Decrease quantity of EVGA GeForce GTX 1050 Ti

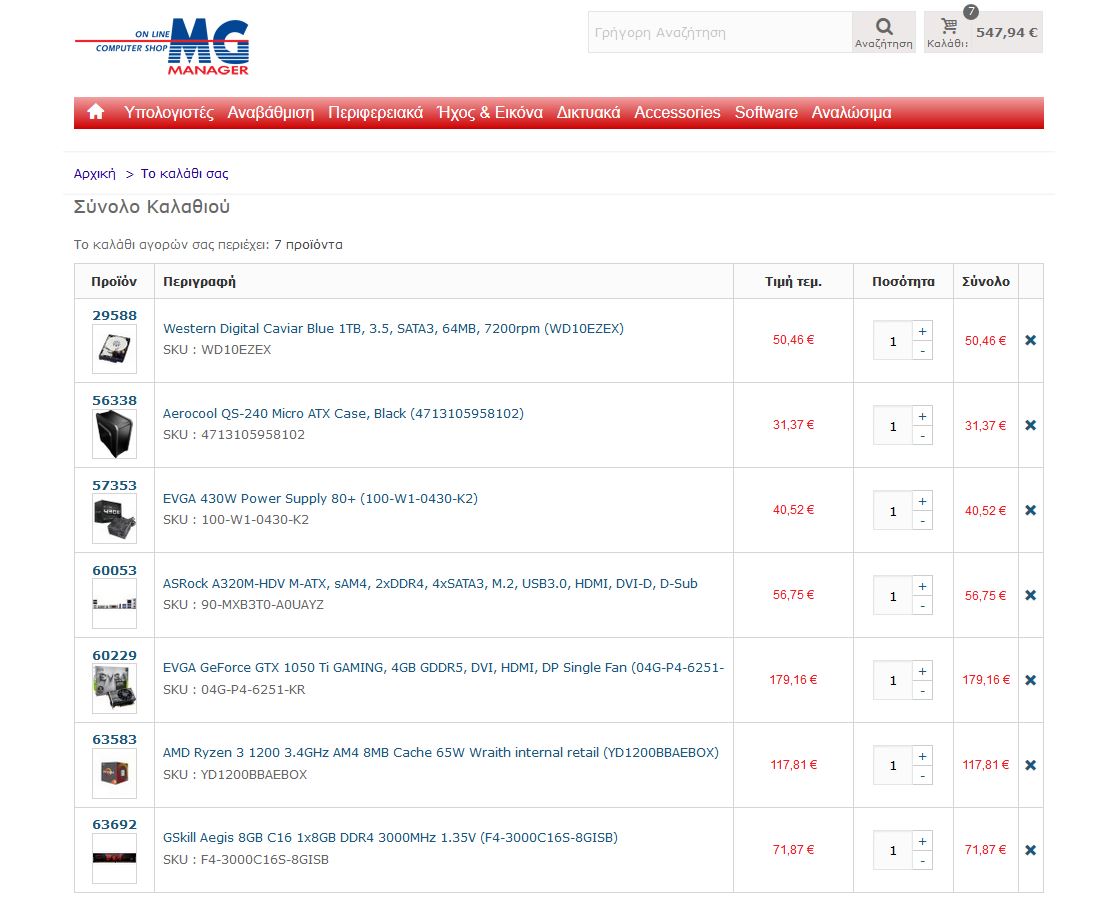[x=922, y=691]
